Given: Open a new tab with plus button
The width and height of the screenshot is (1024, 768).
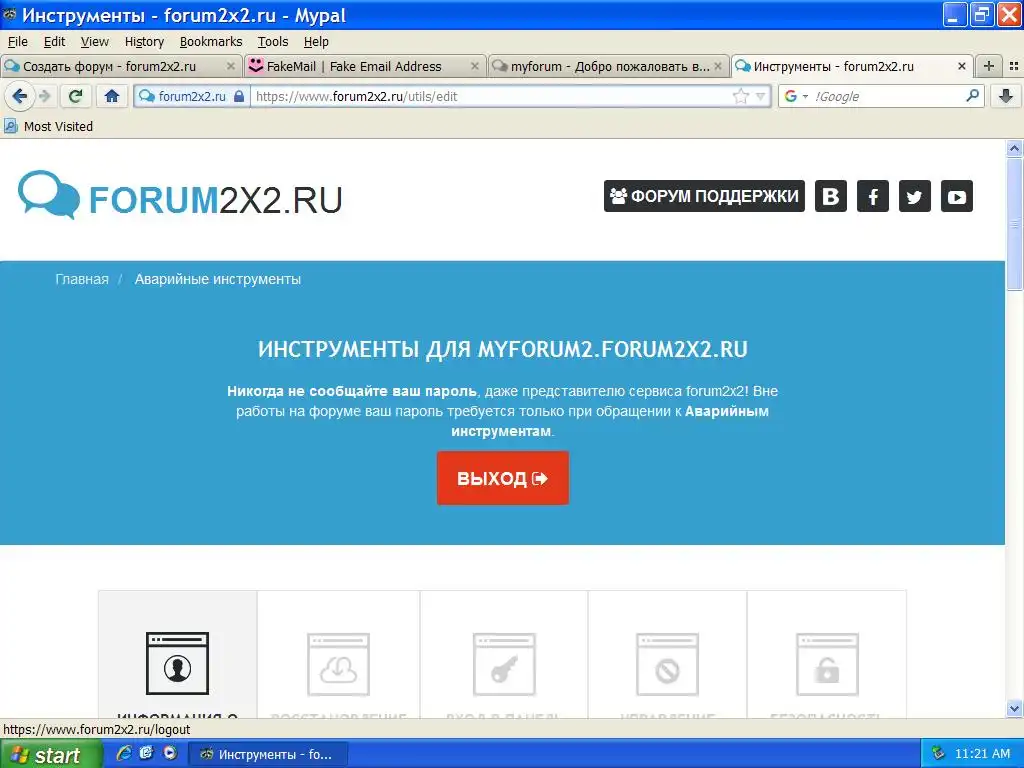Looking at the screenshot, I should coord(989,66).
